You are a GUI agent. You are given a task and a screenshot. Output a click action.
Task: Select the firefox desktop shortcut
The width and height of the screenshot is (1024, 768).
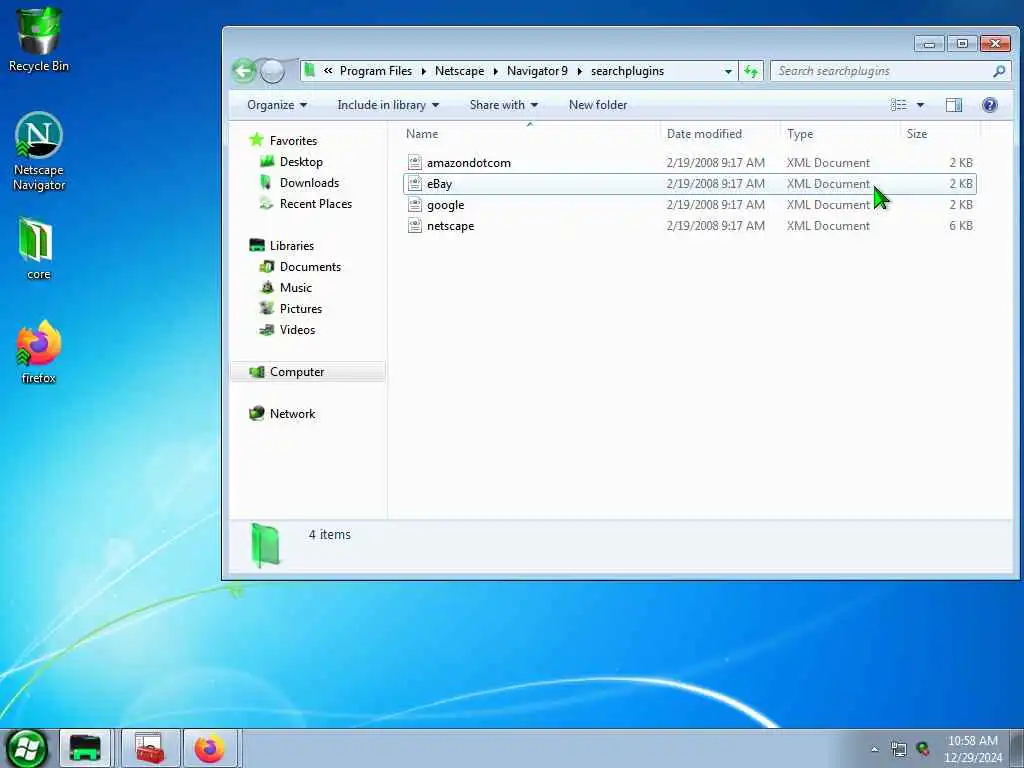click(x=39, y=351)
